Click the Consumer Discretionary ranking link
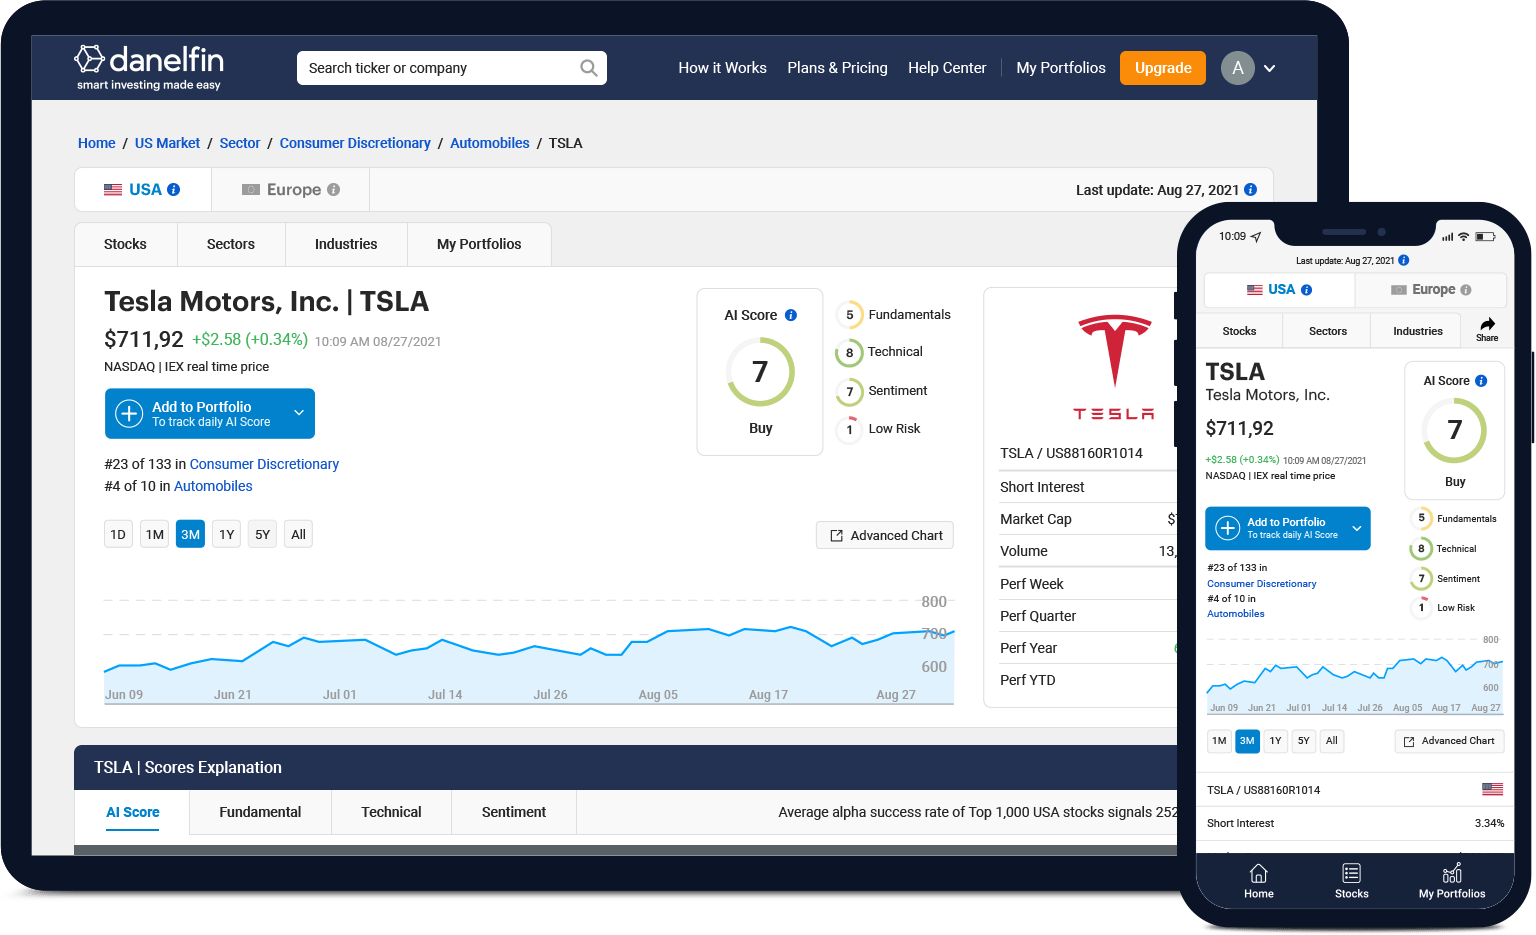The width and height of the screenshot is (1536, 935). coord(264,464)
